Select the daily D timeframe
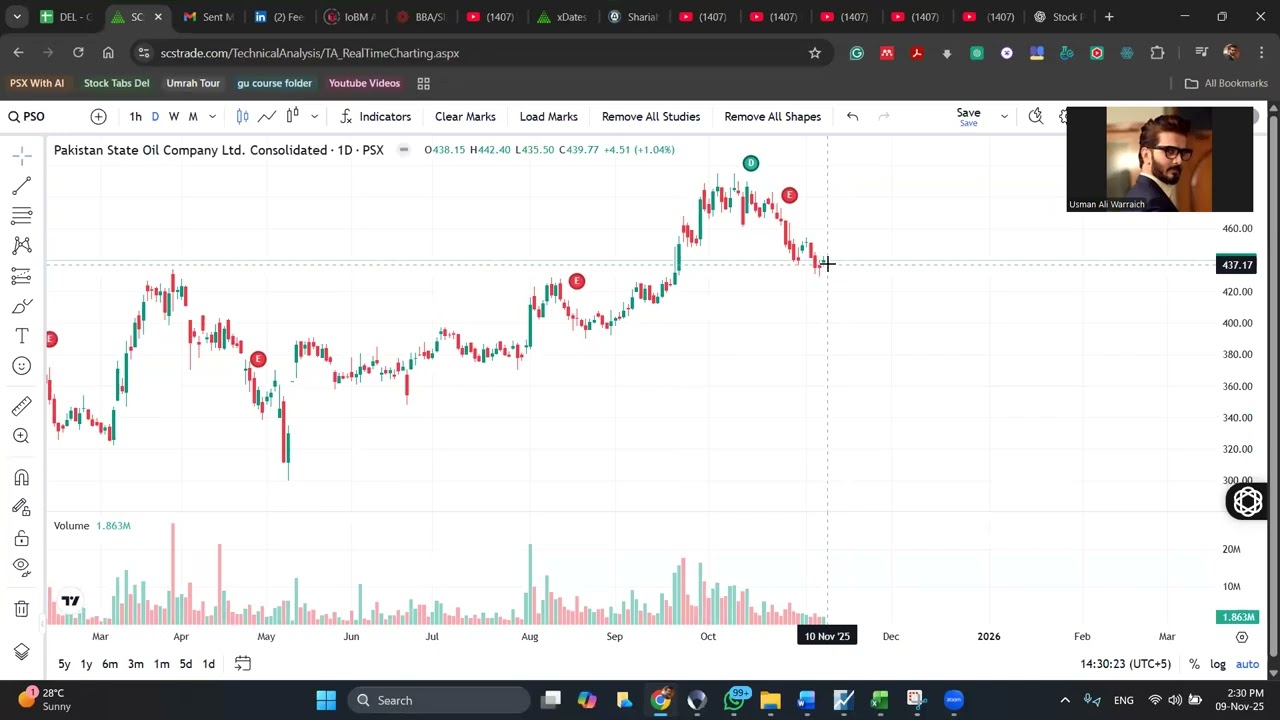The image size is (1280, 720). [155, 117]
